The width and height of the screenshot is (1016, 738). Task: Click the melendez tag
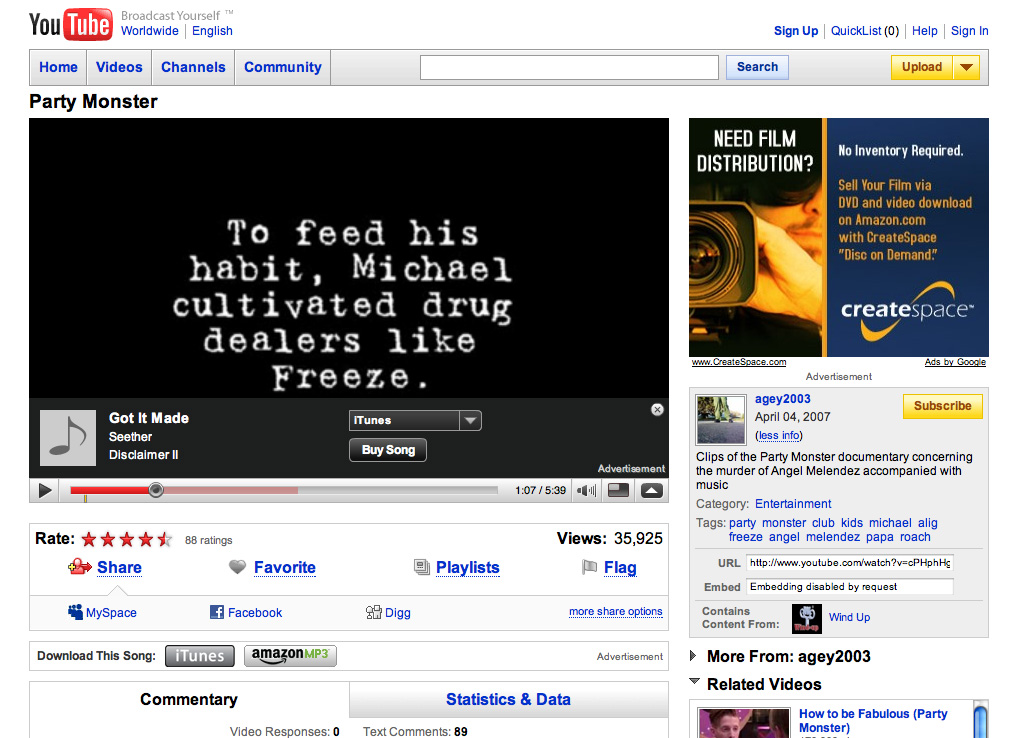pos(833,536)
